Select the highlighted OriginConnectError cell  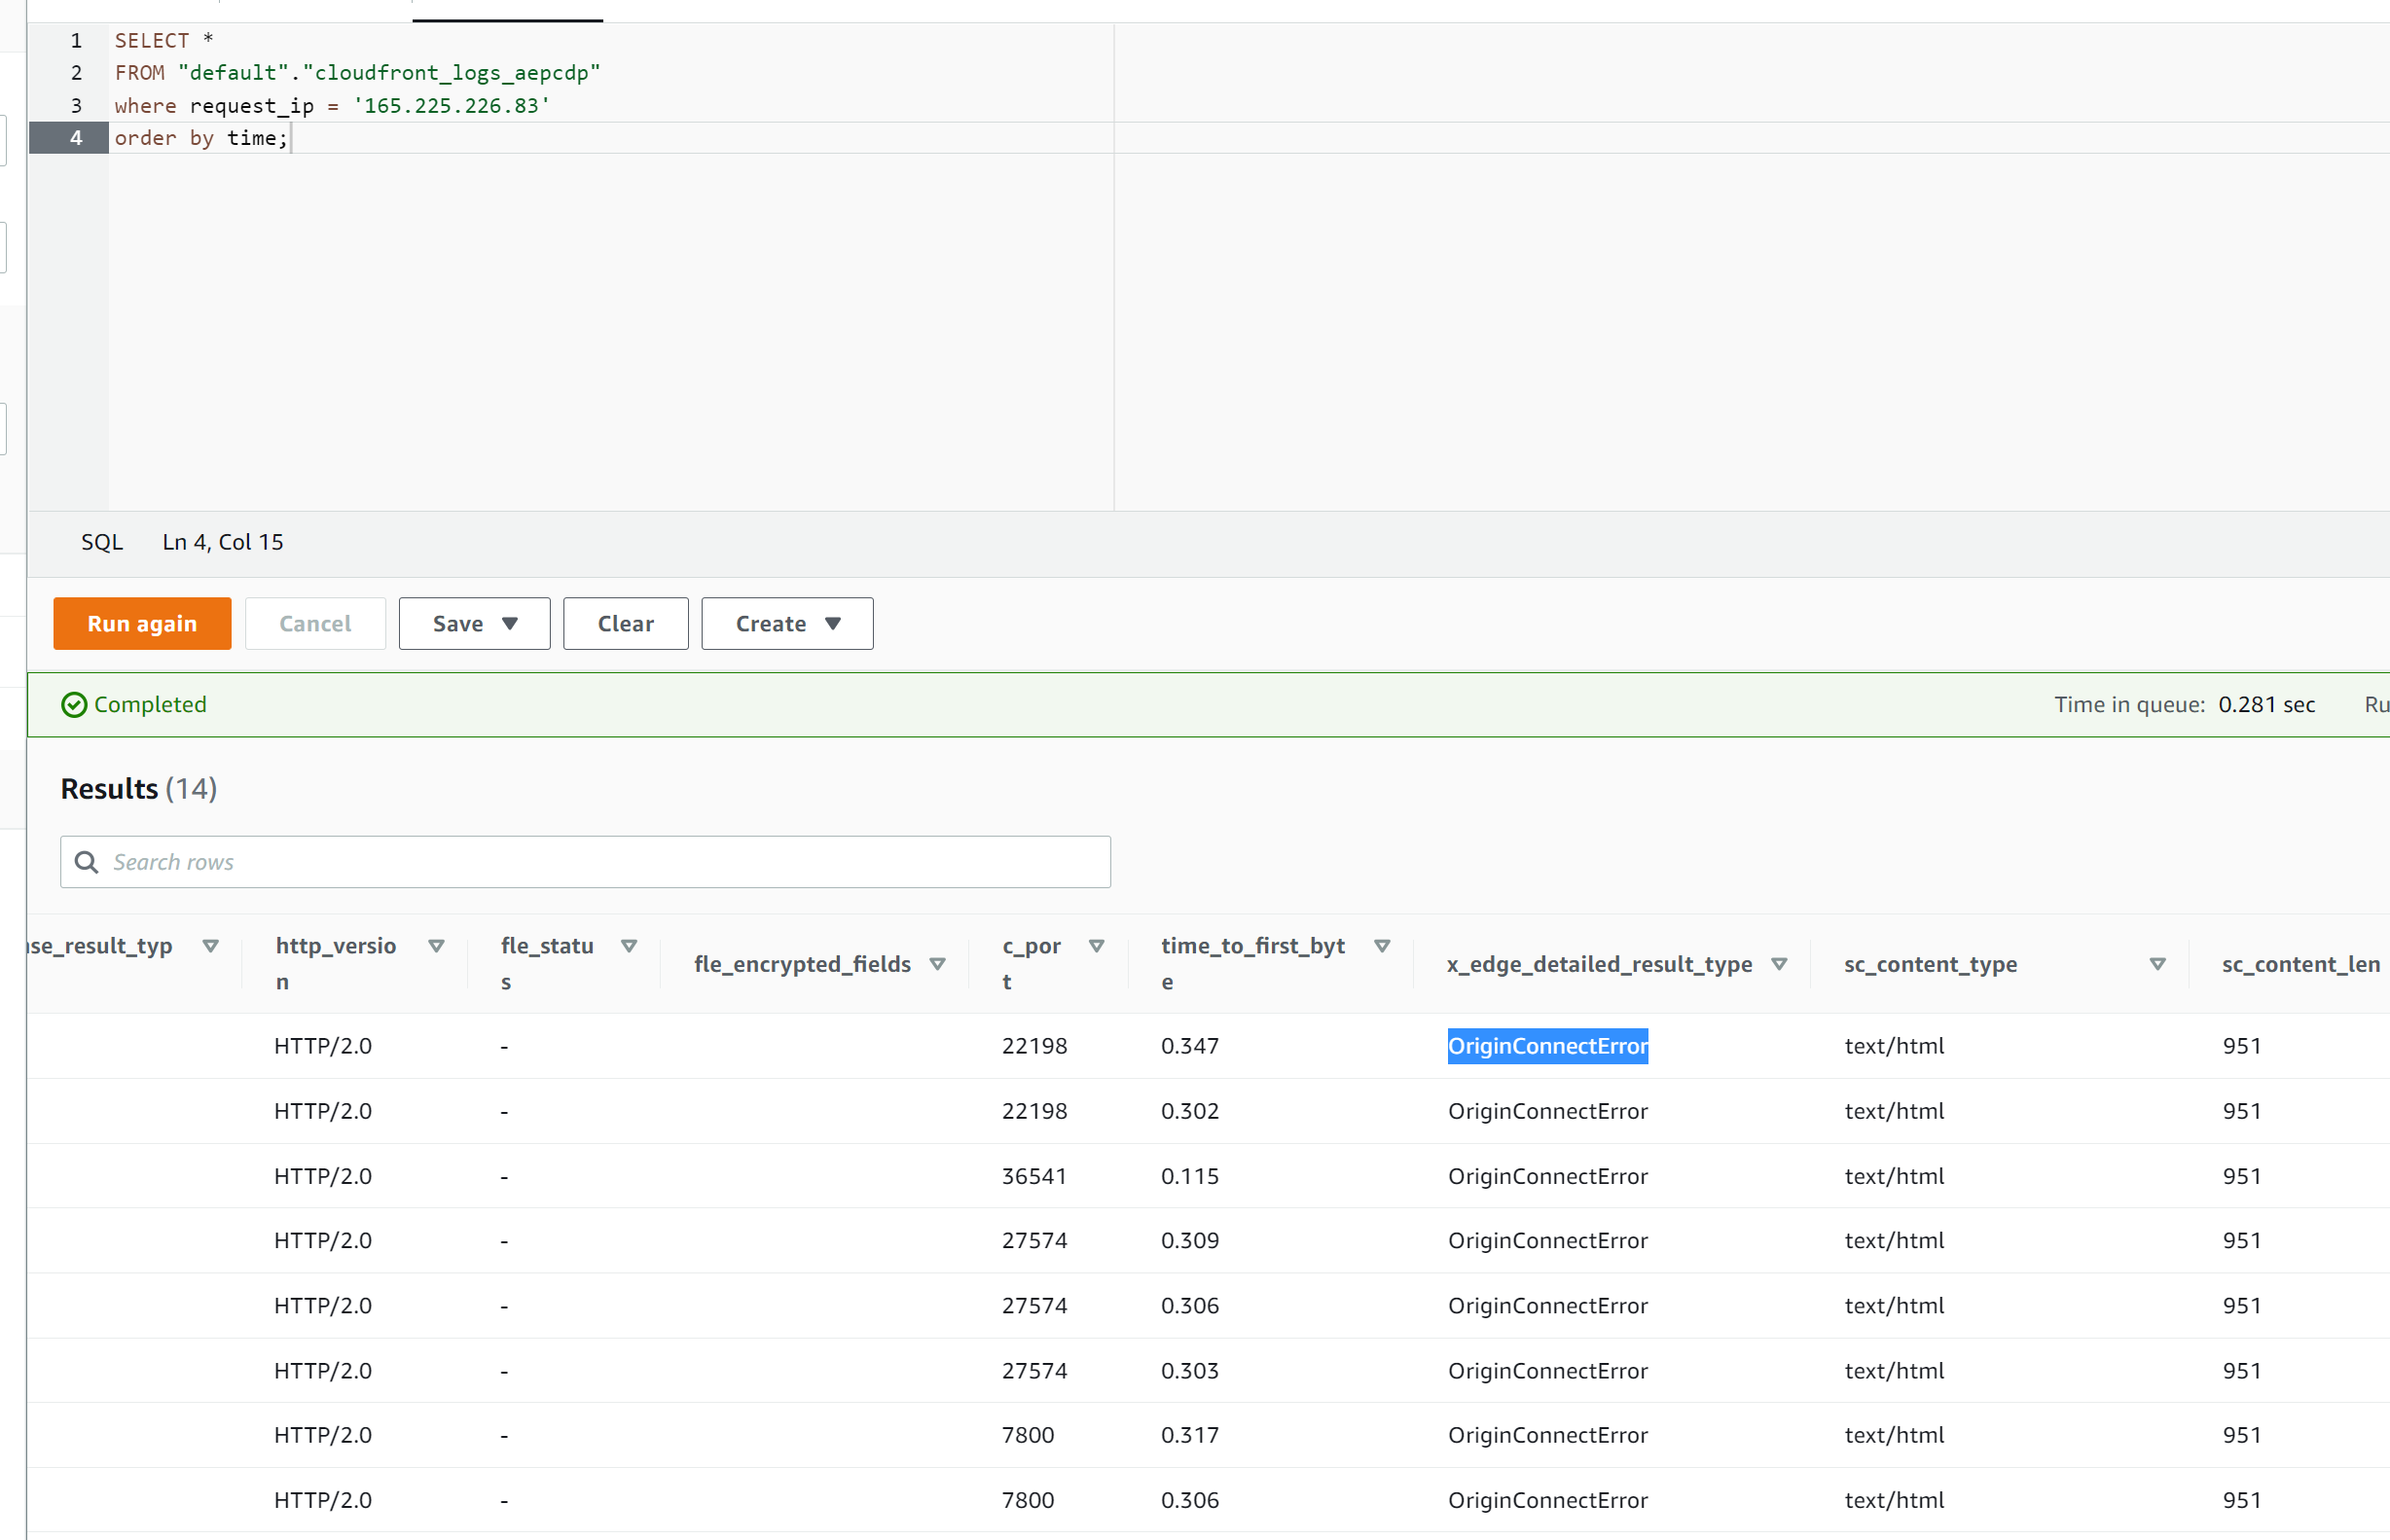[x=1548, y=1046]
